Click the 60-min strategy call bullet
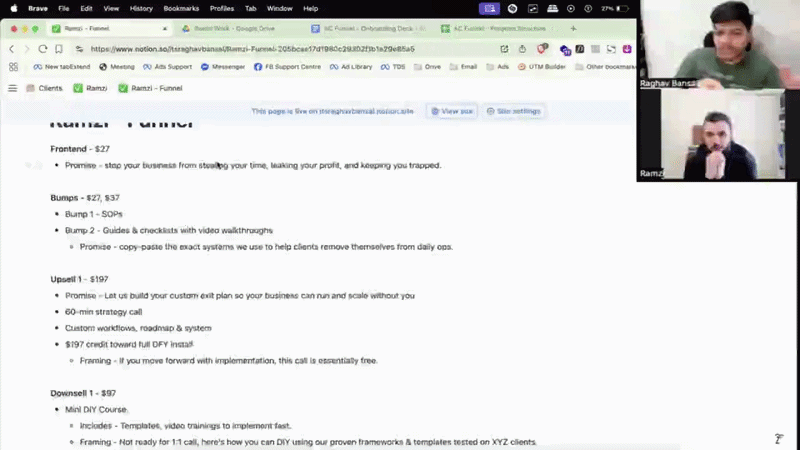800x450 pixels. click(104, 312)
